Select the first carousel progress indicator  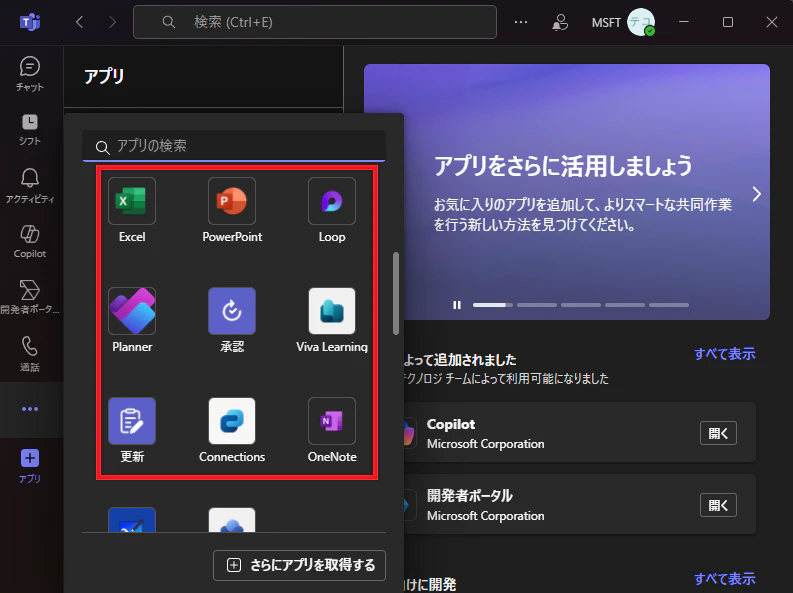click(493, 305)
